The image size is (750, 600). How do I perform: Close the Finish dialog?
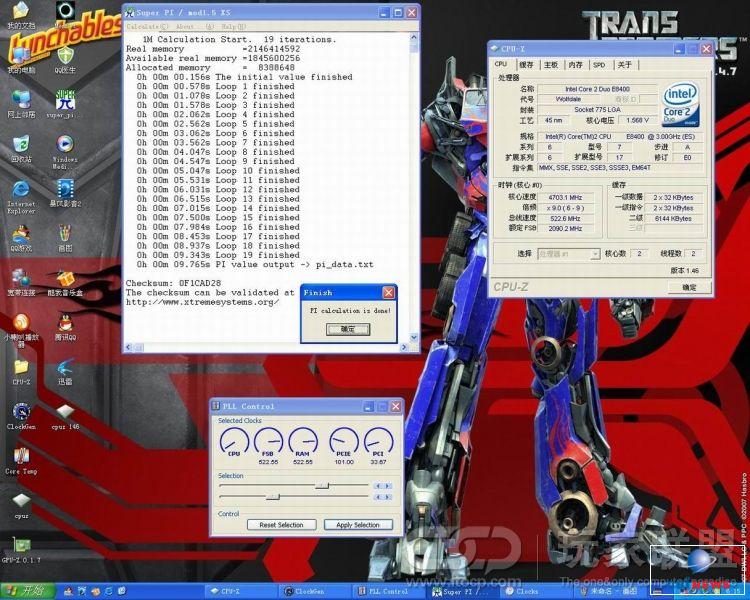(388, 292)
